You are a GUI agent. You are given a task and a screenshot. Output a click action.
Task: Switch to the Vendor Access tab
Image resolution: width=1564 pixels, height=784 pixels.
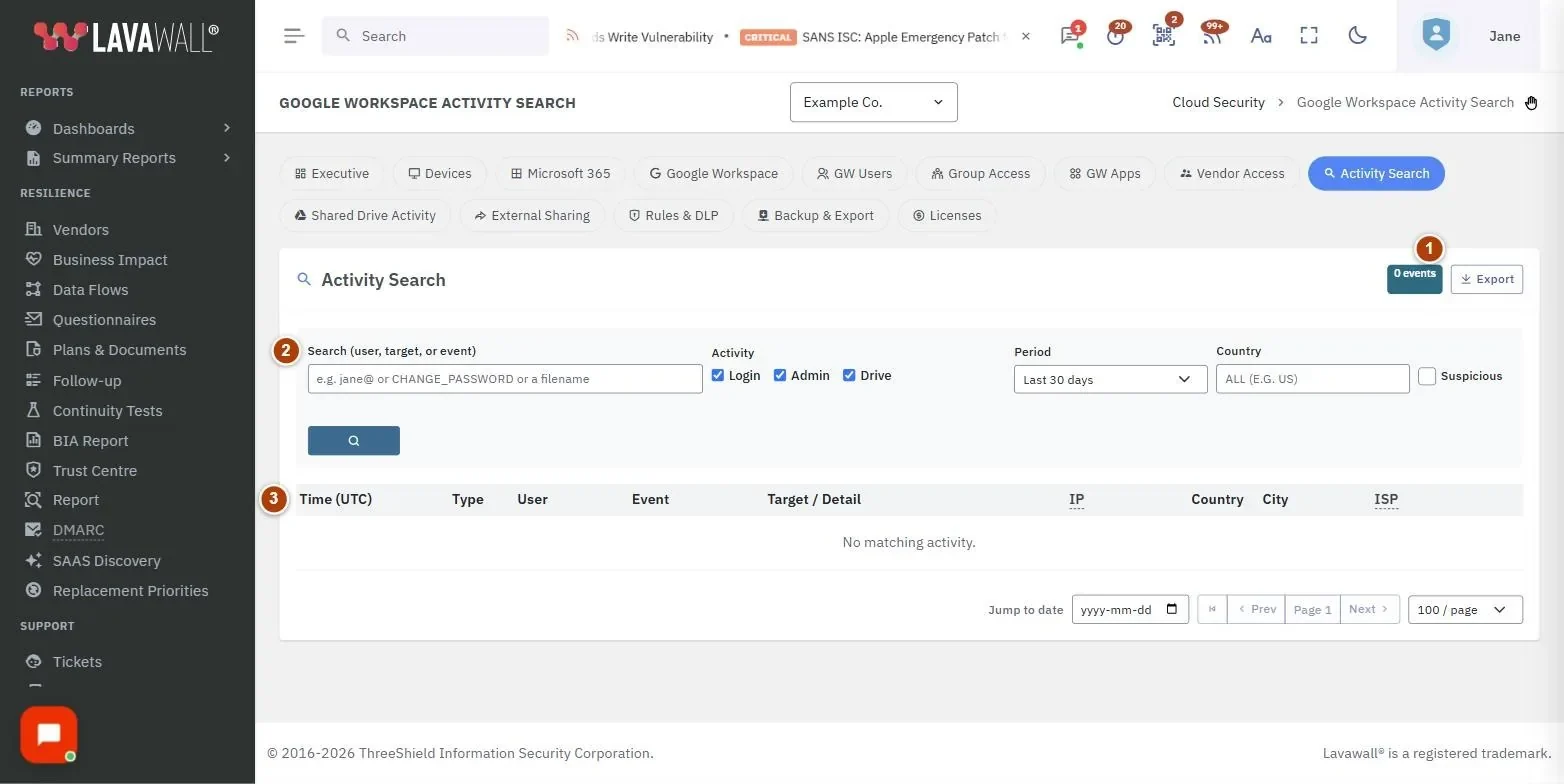click(1232, 173)
